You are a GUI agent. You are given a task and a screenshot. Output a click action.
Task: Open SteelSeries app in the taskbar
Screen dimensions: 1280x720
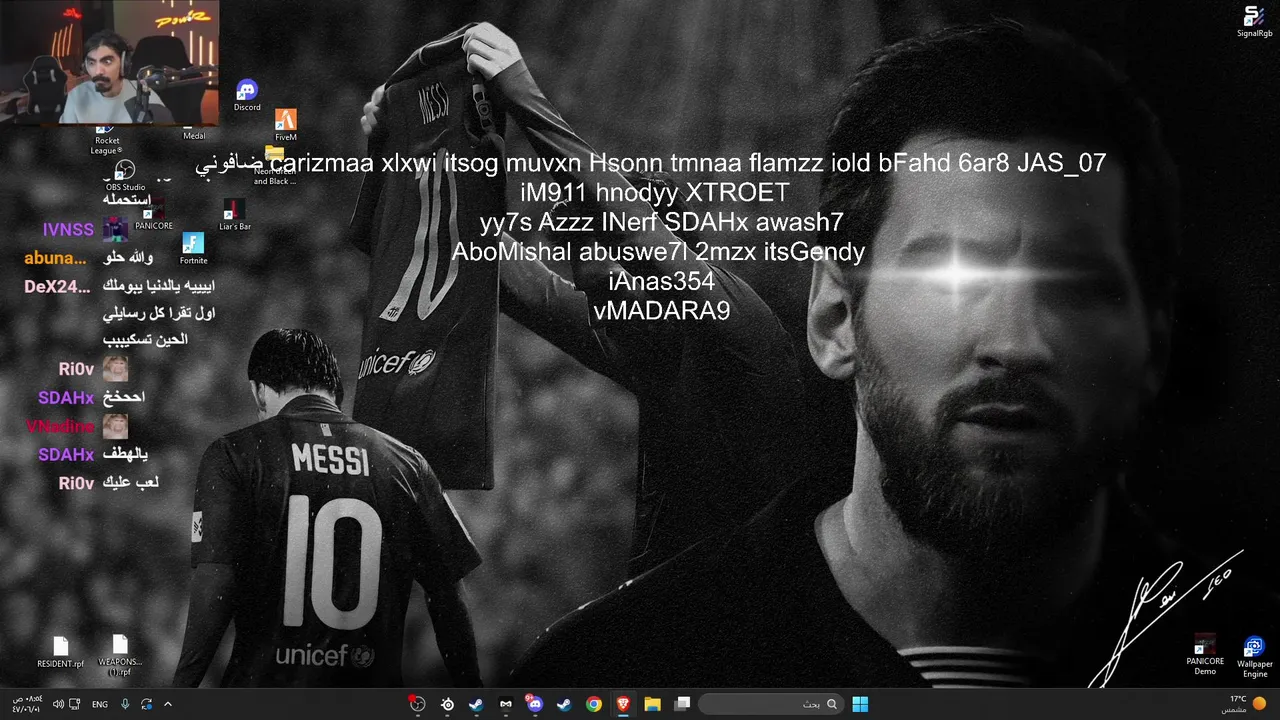[447, 704]
